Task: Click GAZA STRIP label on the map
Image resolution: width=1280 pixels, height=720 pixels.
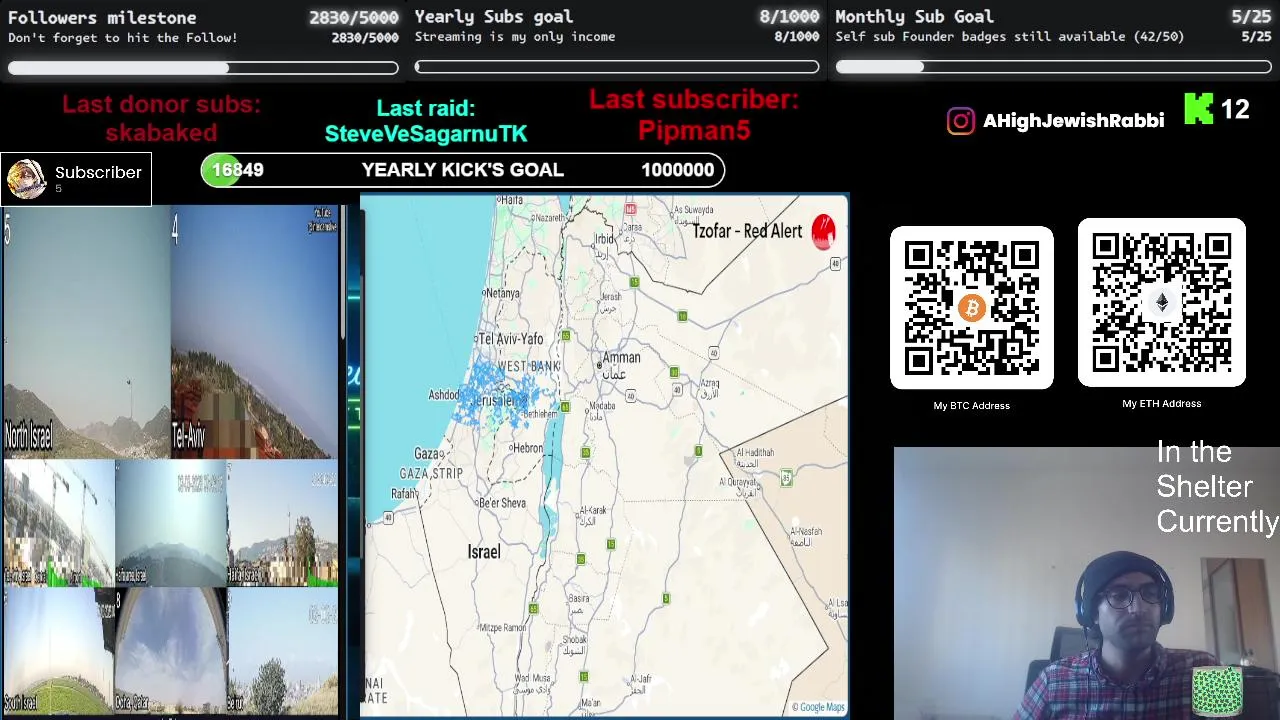Action: click(x=431, y=474)
